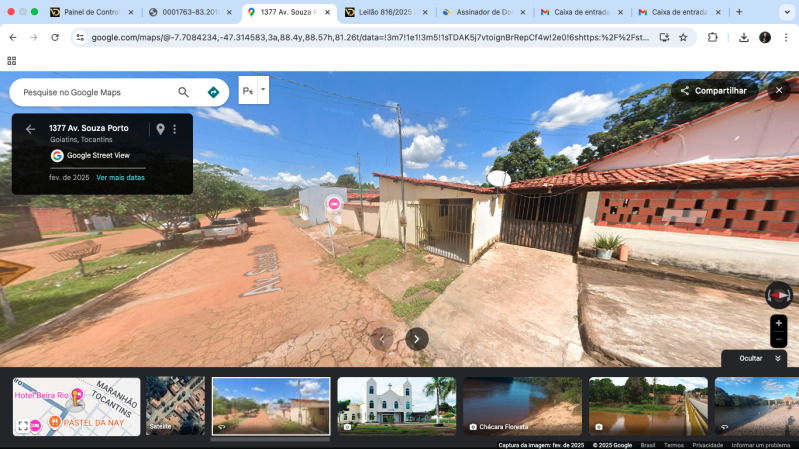This screenshot has height=449, width=799.
Task: Open the extensions puzzle icon
Action: [712, 37]
